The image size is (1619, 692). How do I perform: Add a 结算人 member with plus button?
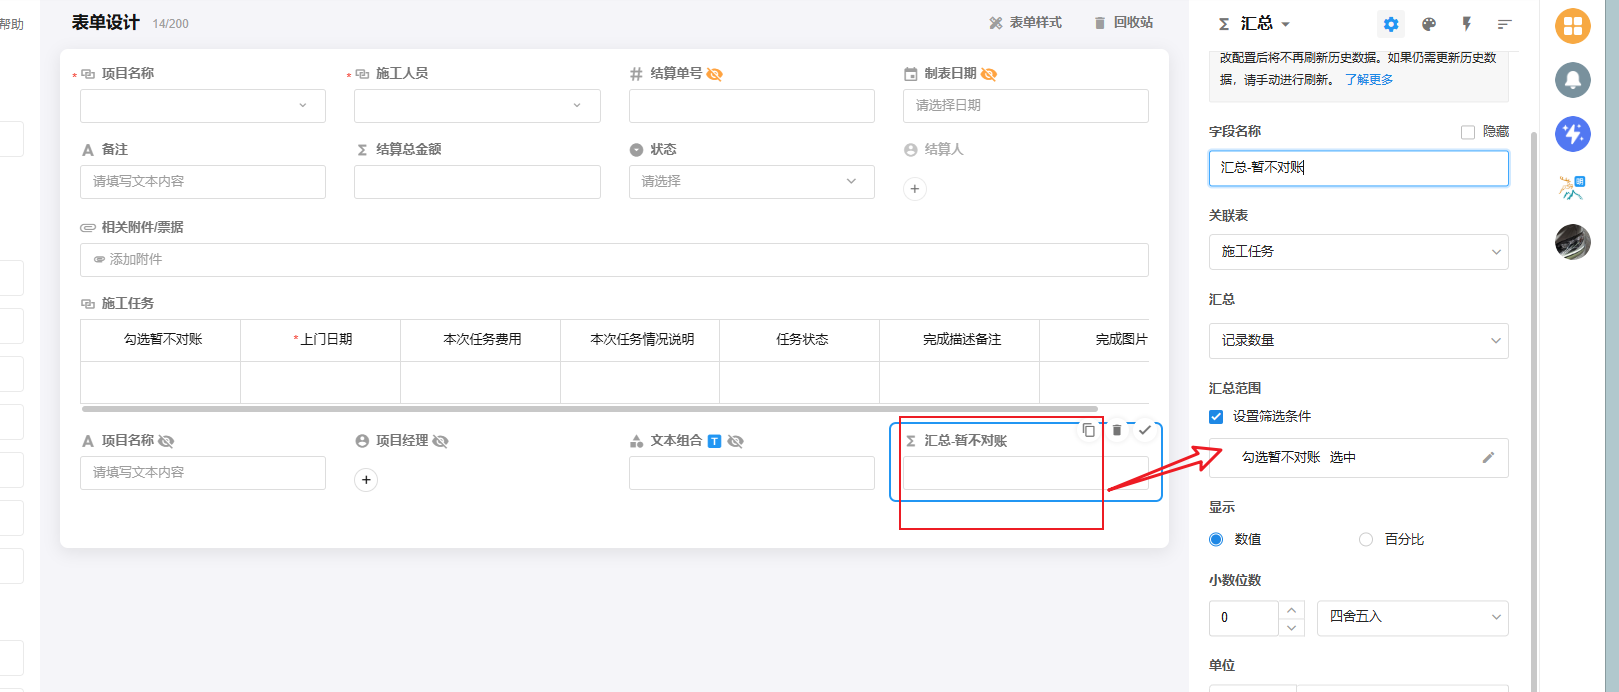pyautogui.click(x=914, y=189)
